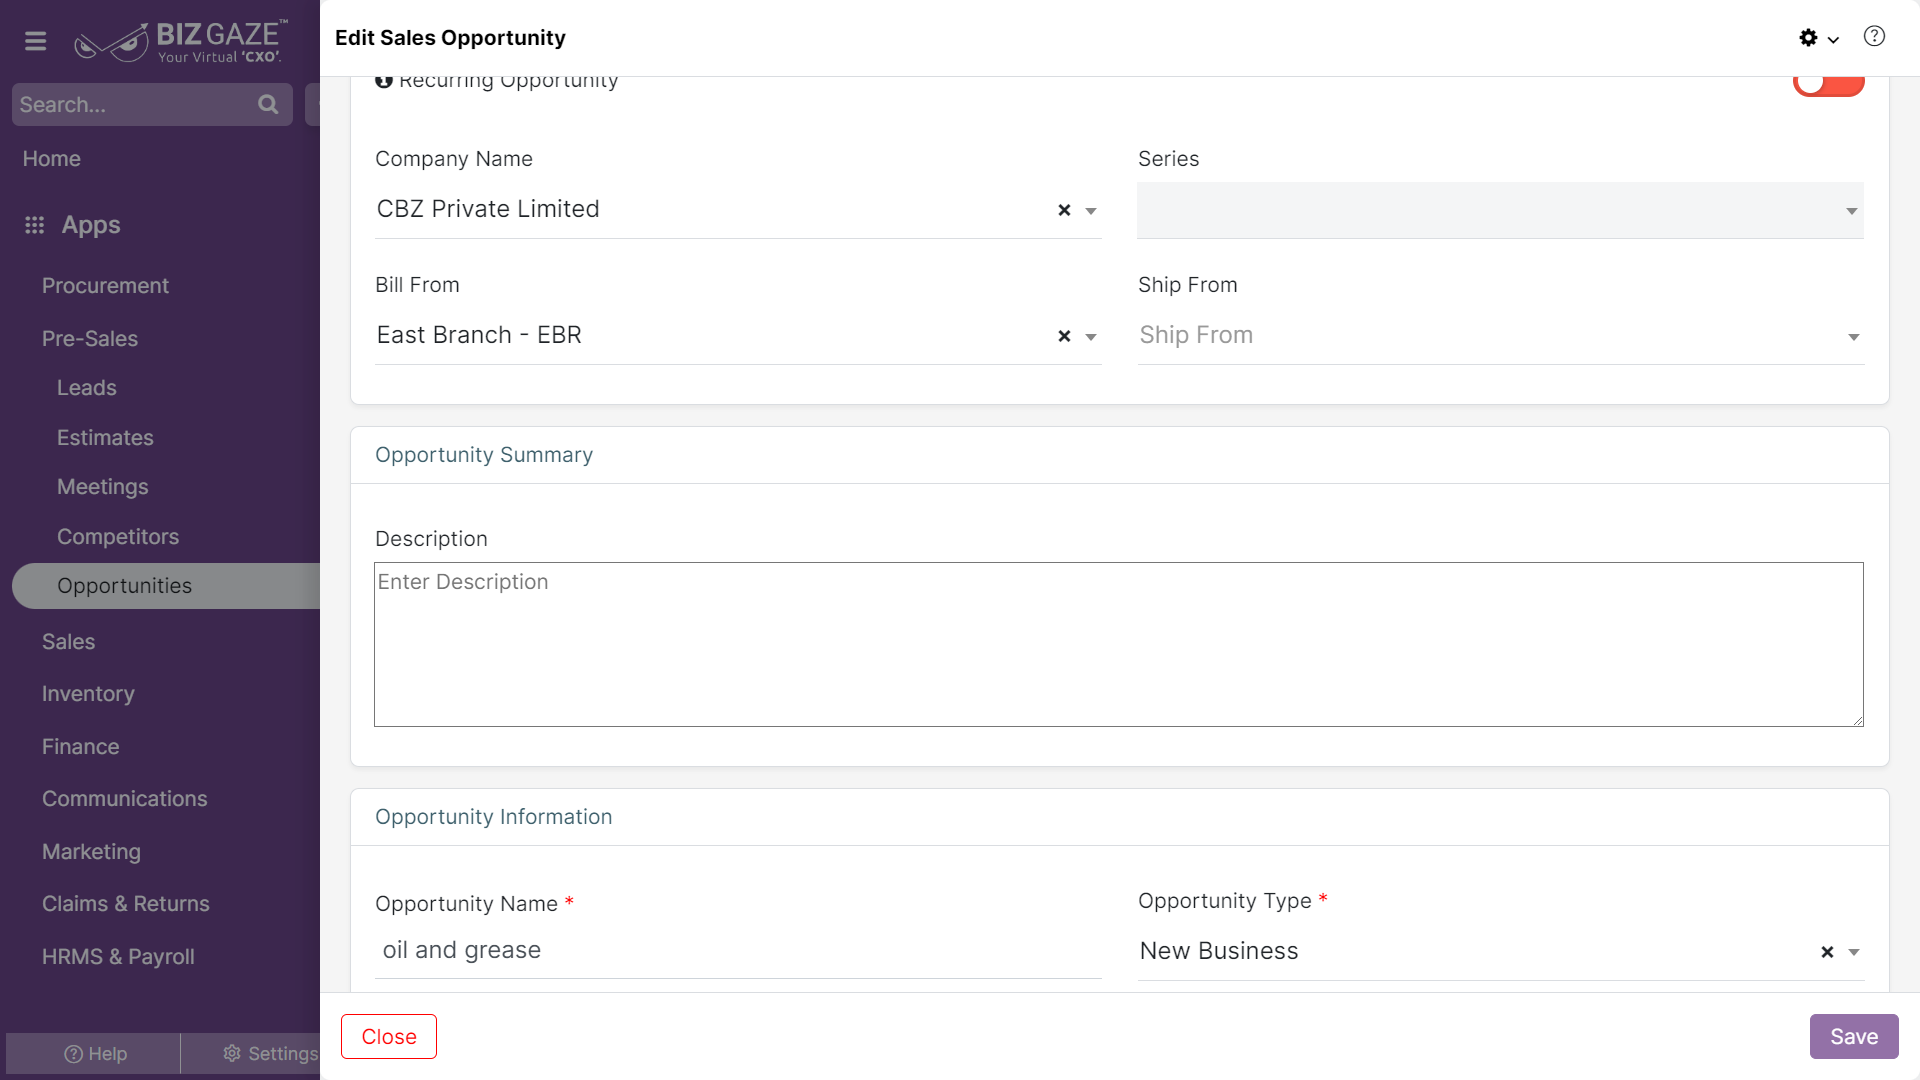
Task: Select Meetings in sidebar
Action: pos(103,487)
